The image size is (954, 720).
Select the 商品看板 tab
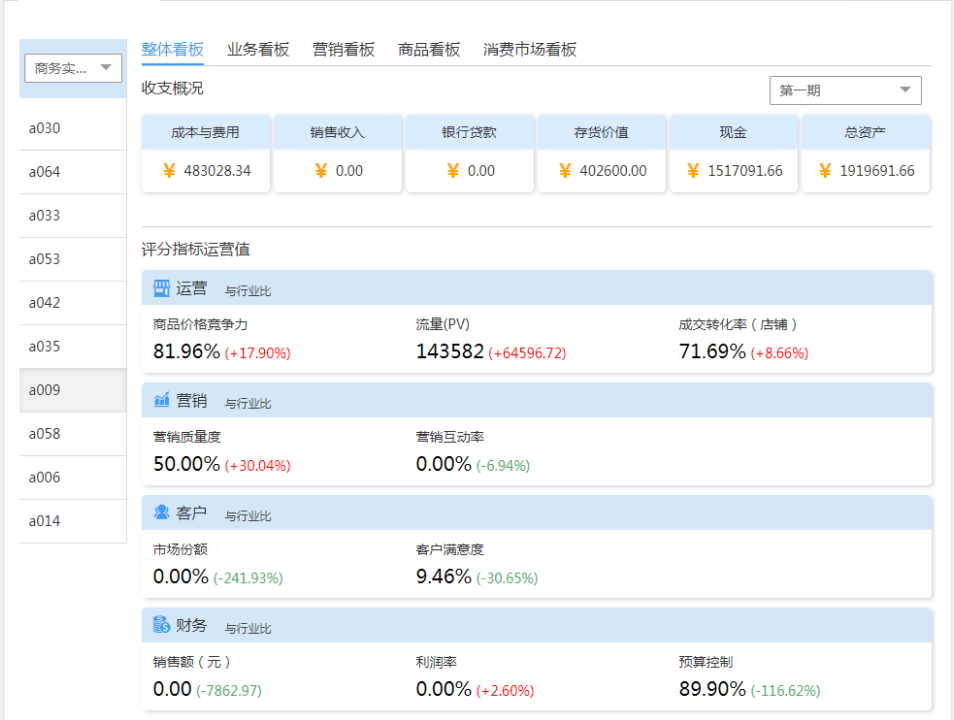[x=429, y=50]
